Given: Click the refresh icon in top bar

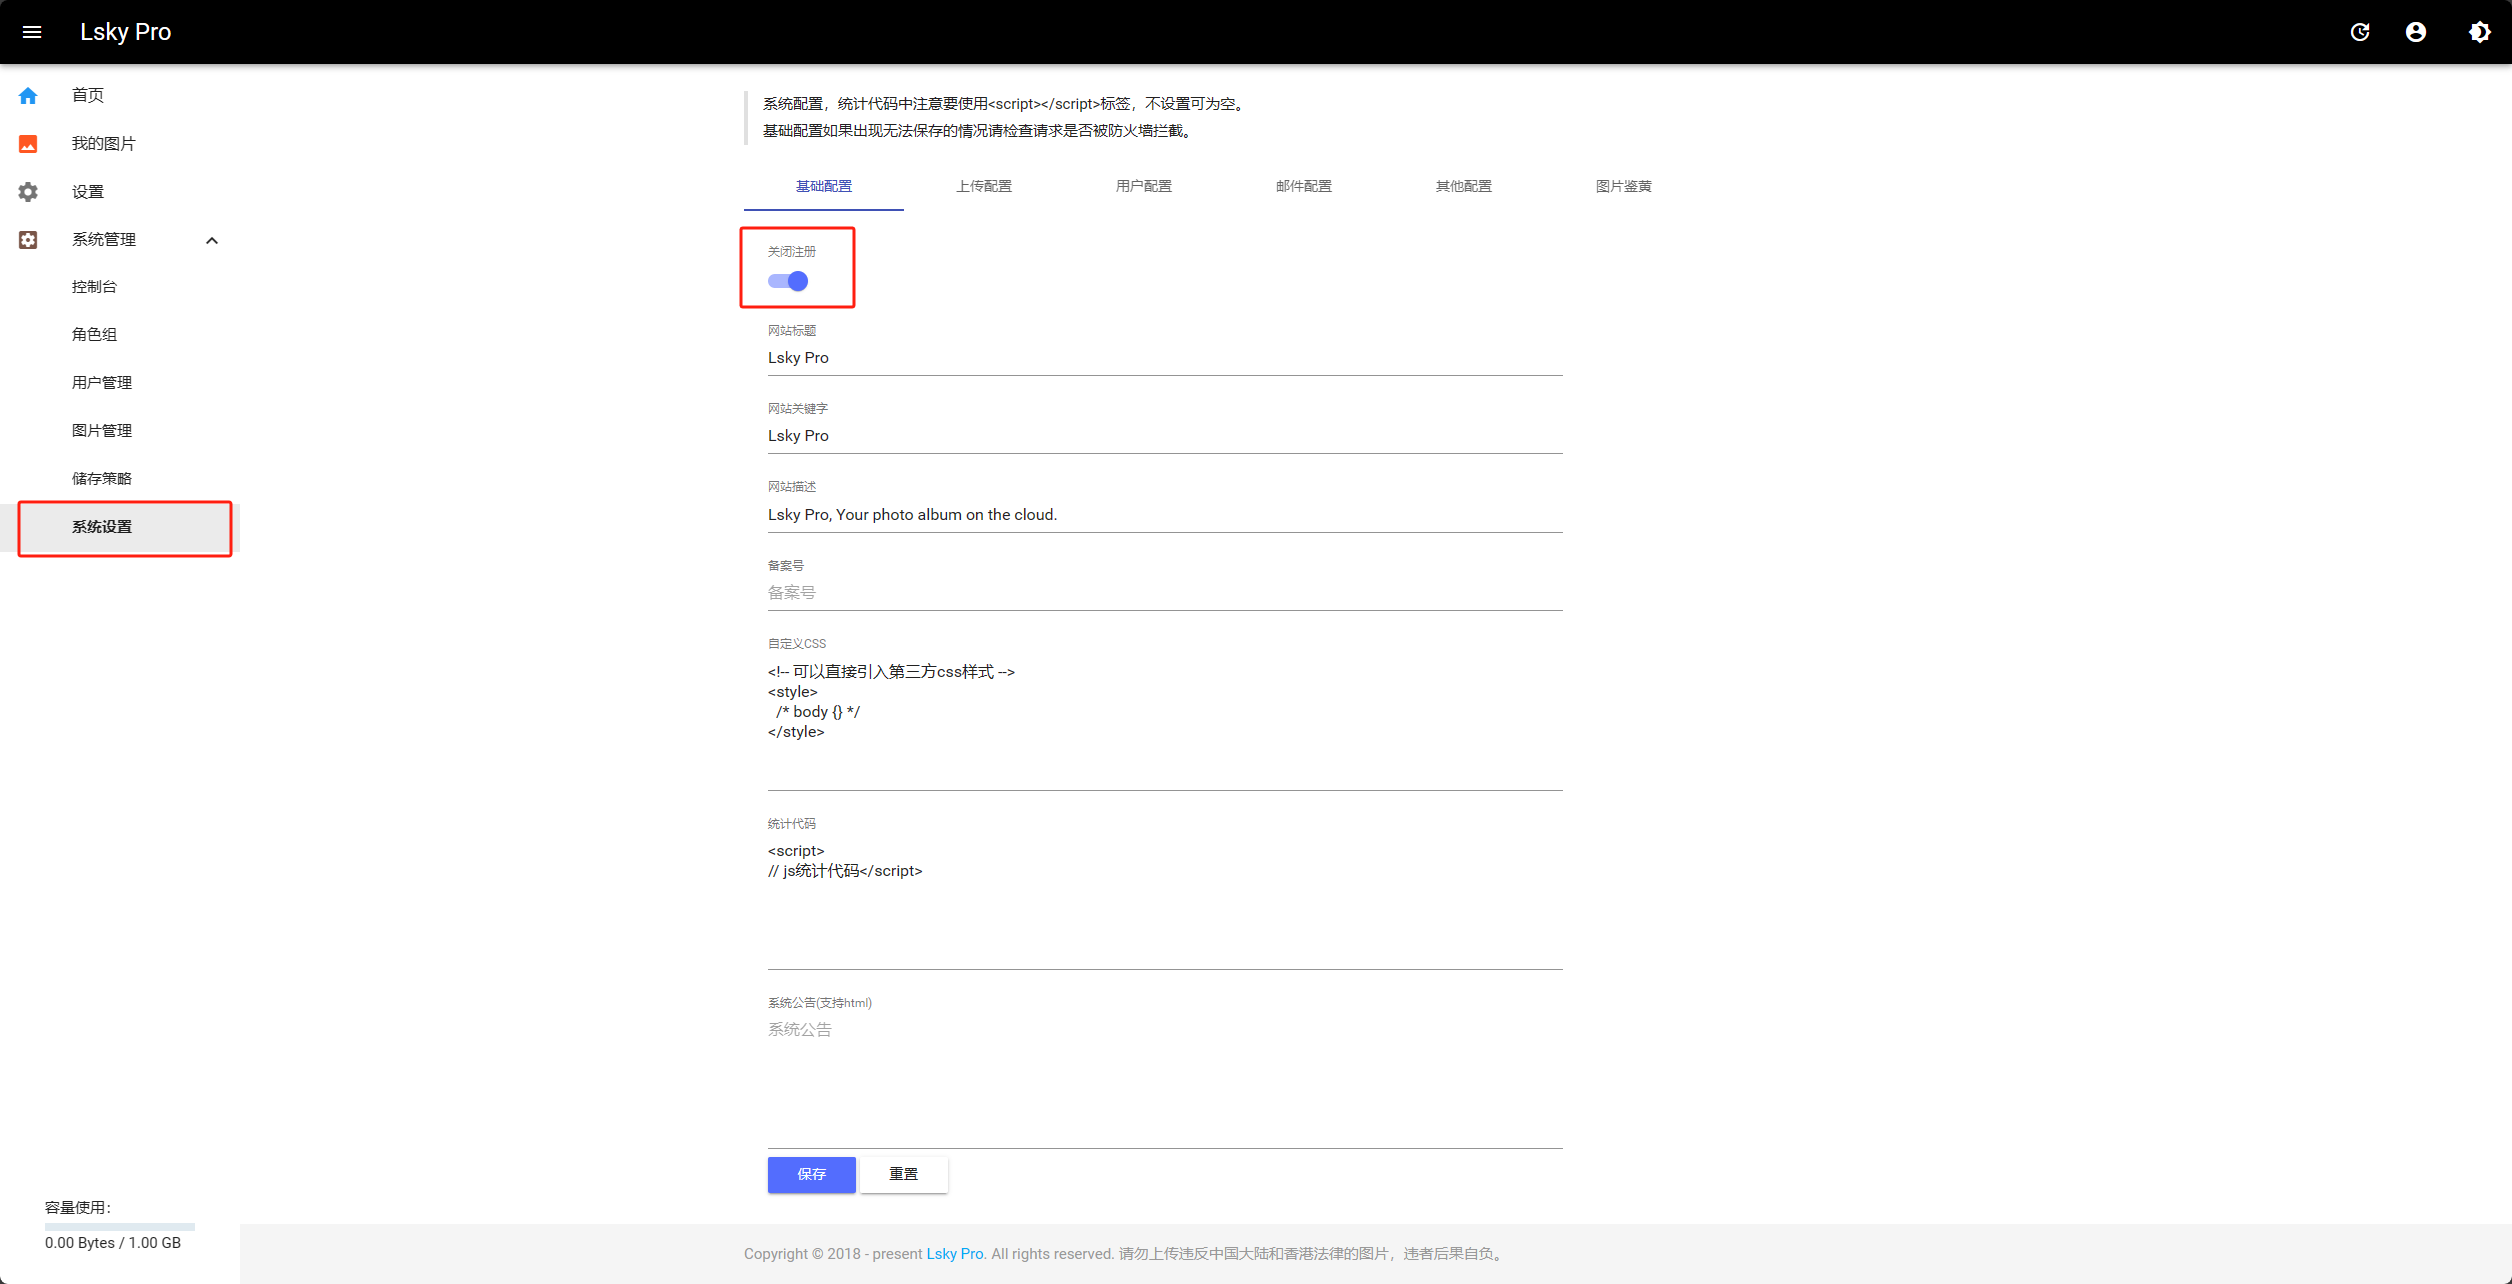Looking at the screenshot, I should (2360, 32).
